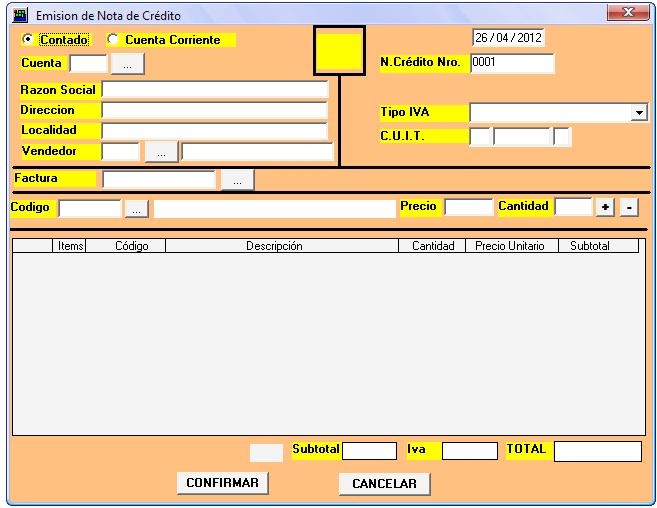
Task: Click the application icon in title bar
Action: point(18,15)
